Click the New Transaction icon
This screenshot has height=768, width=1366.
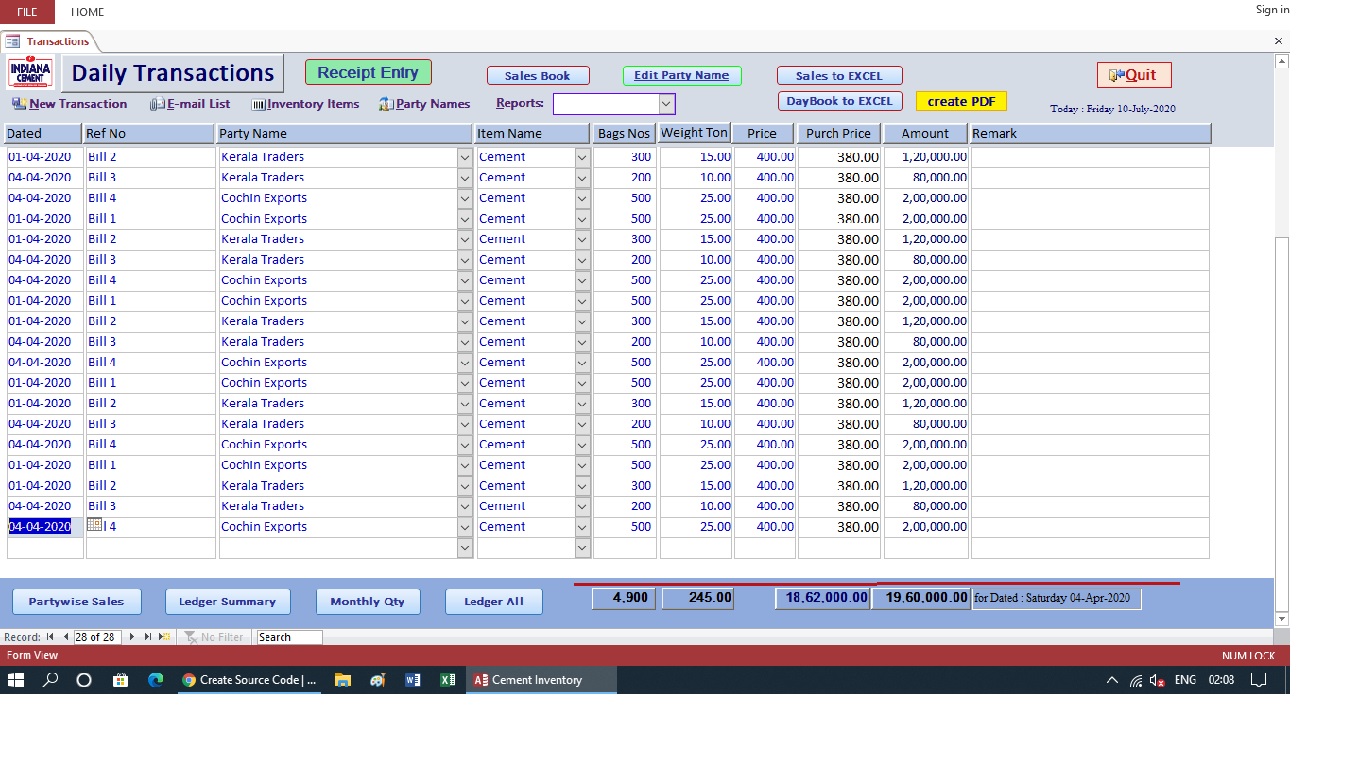(x=19, y=104)
